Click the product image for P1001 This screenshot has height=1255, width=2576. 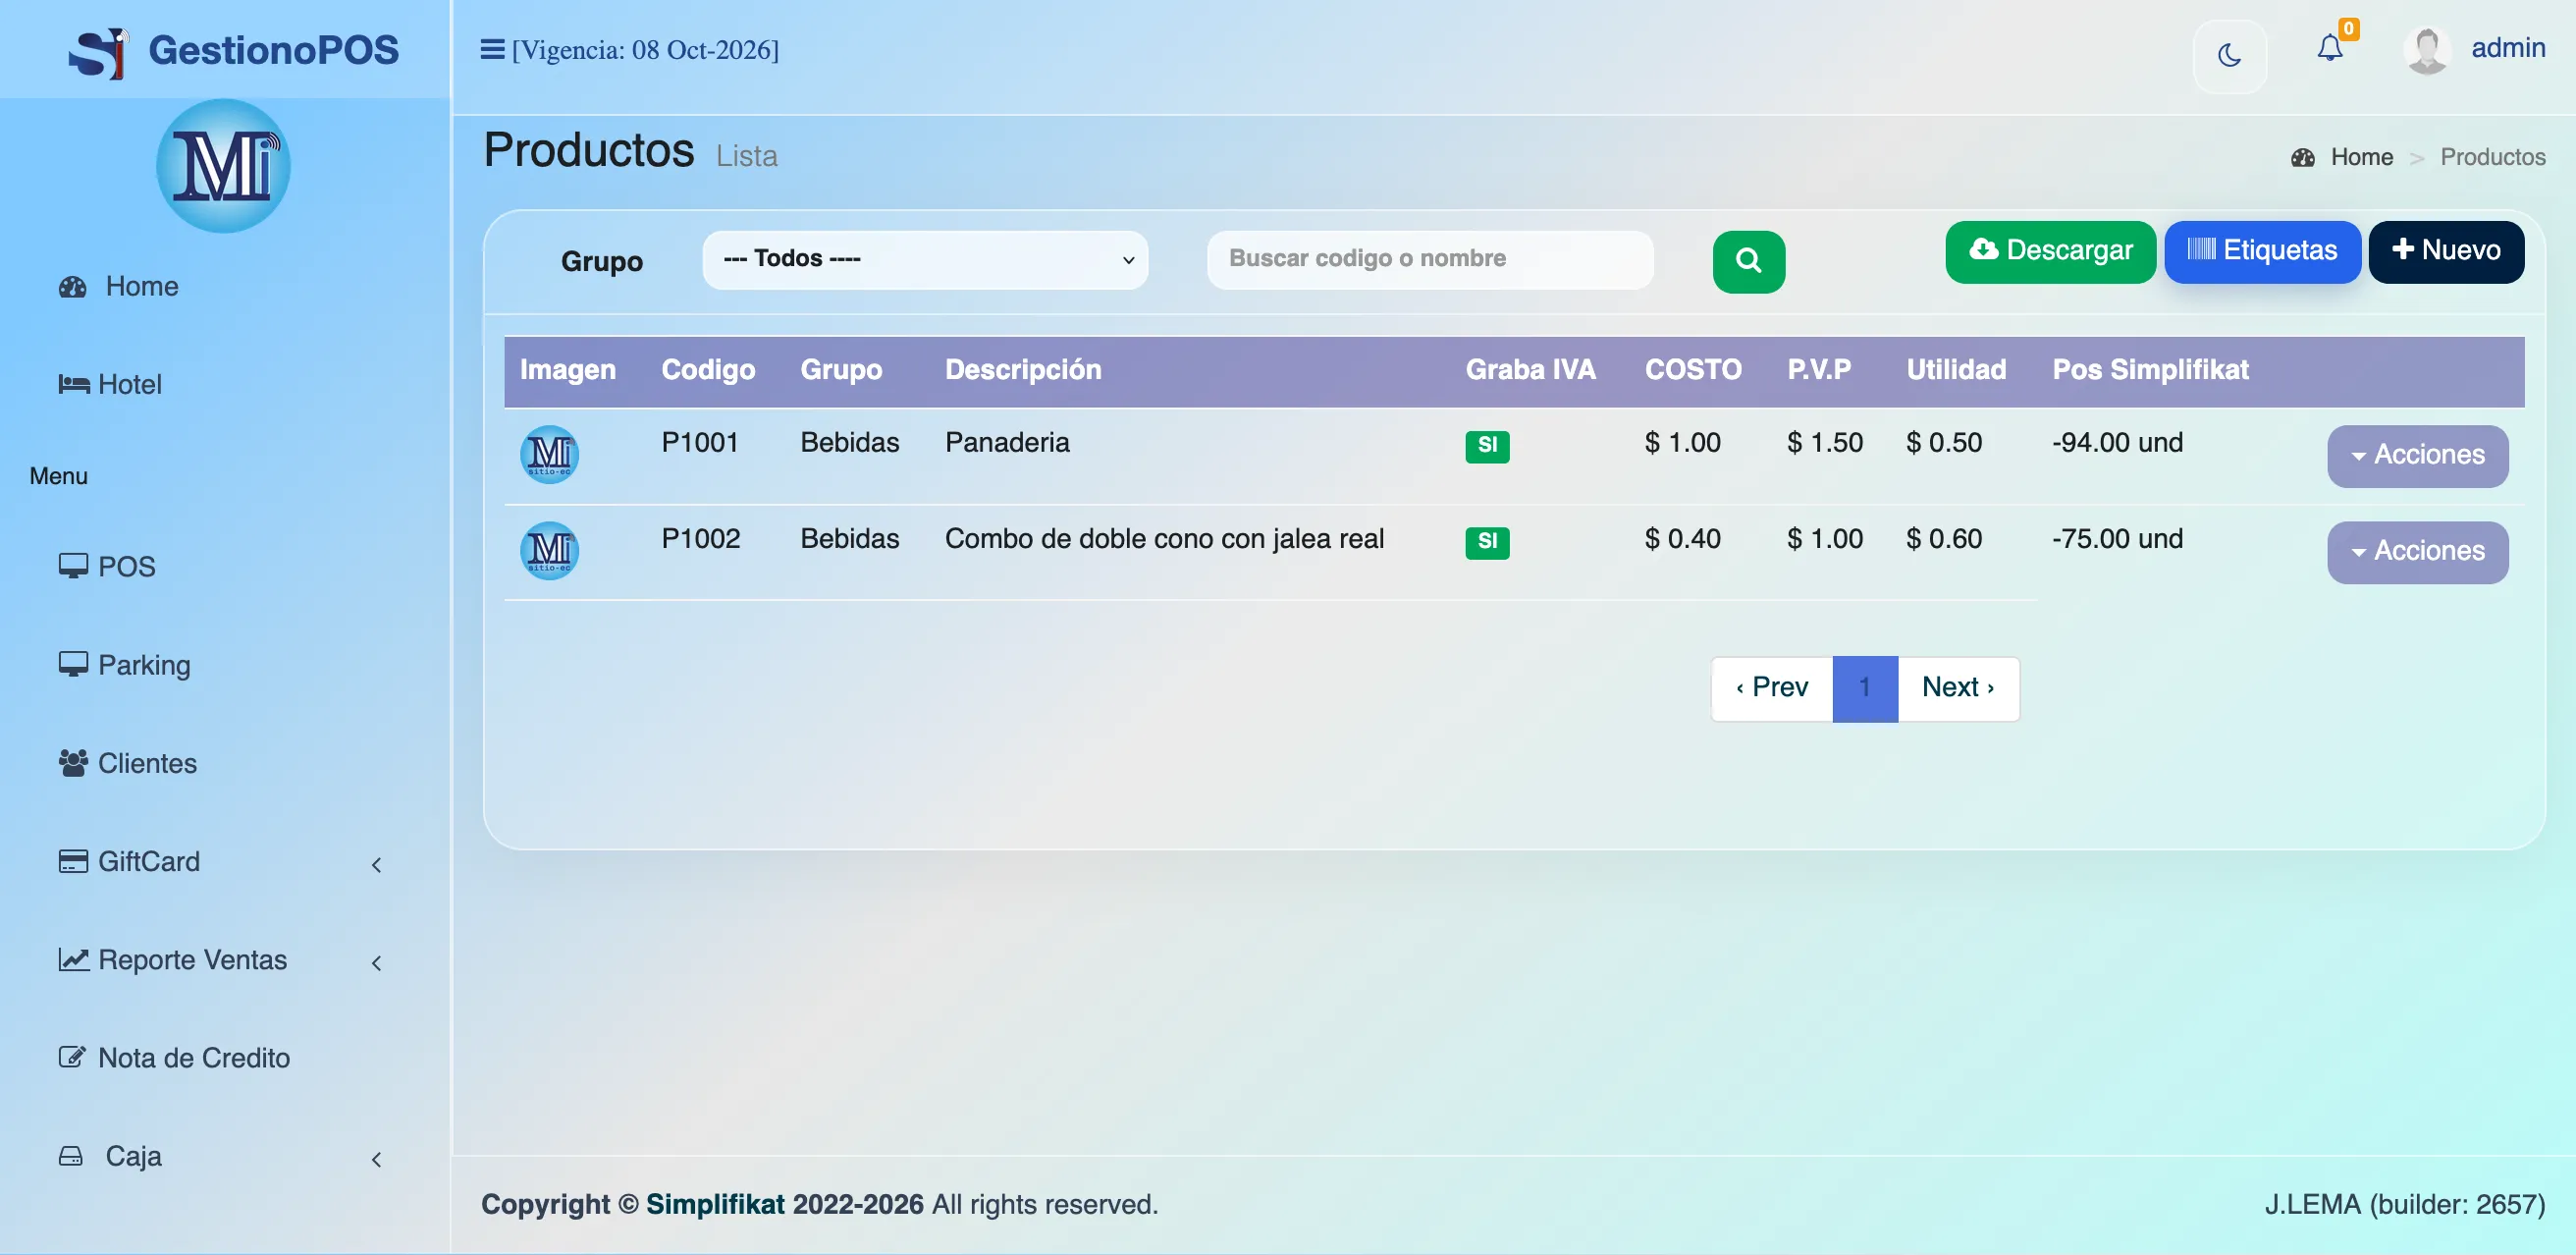(x=549, y=455)
